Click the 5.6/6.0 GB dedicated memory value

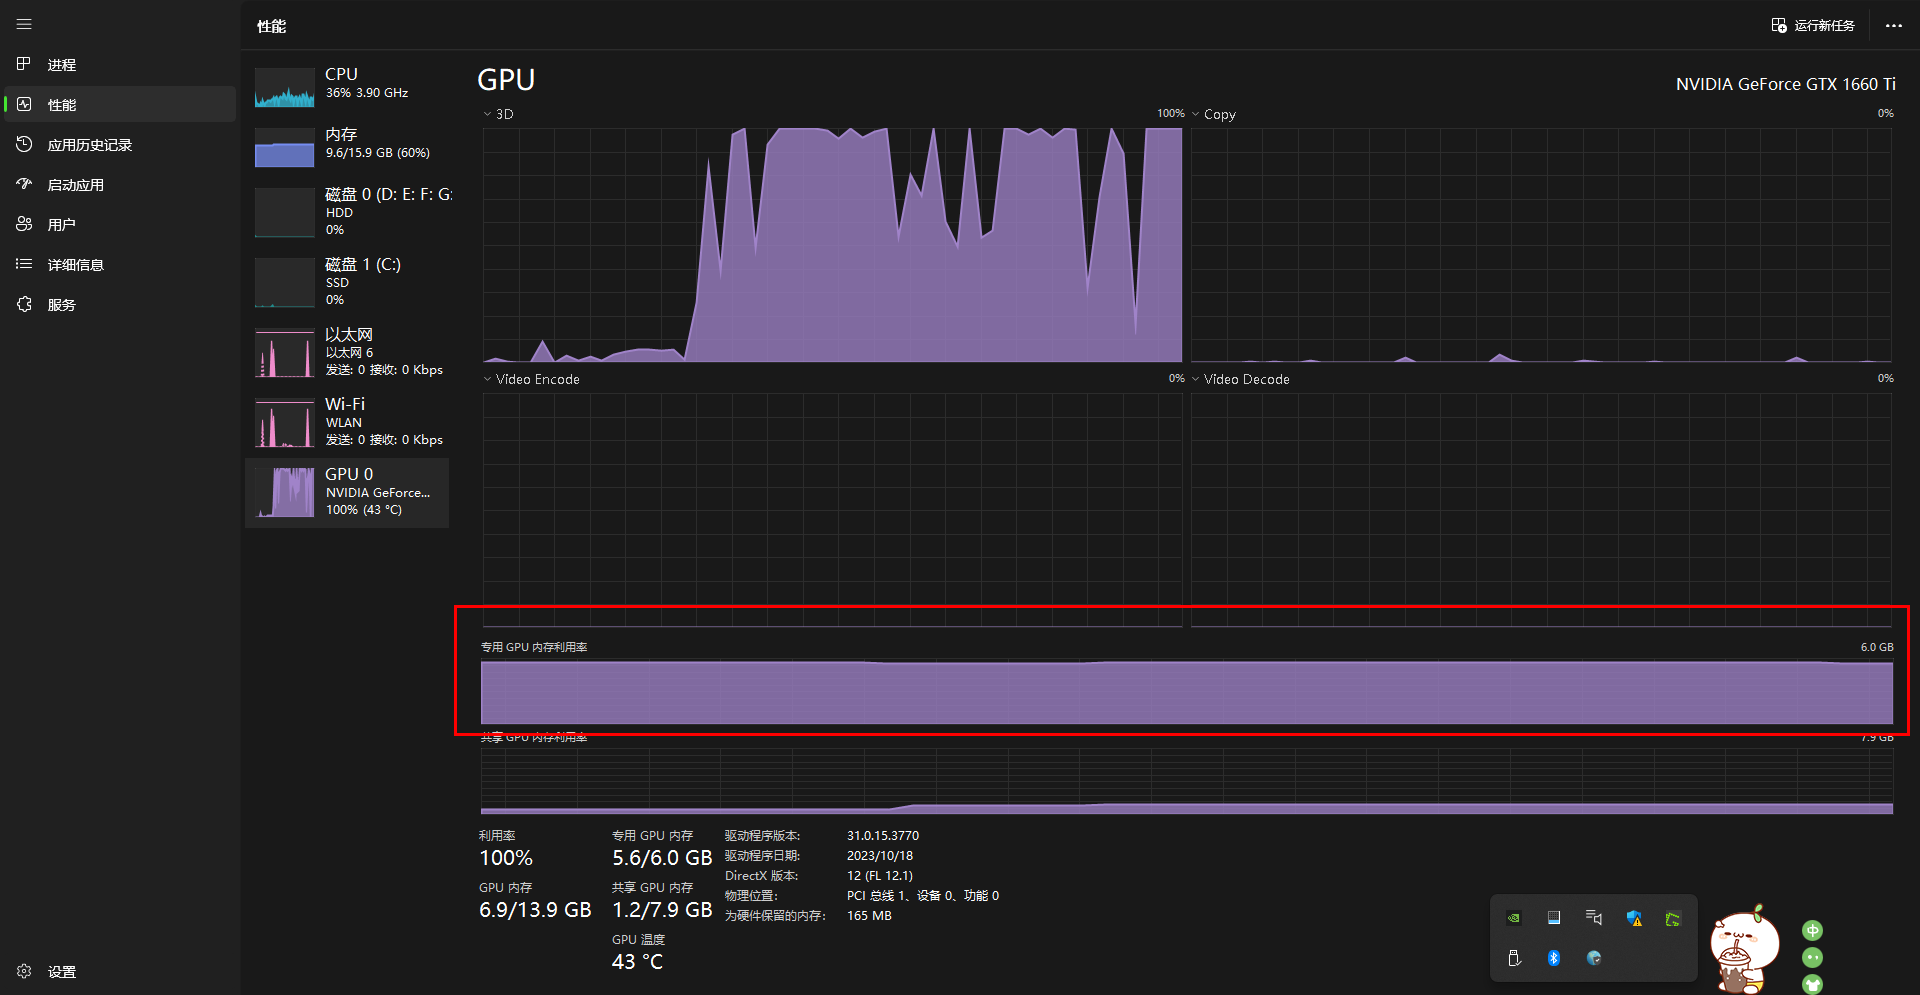pos(662,858)
